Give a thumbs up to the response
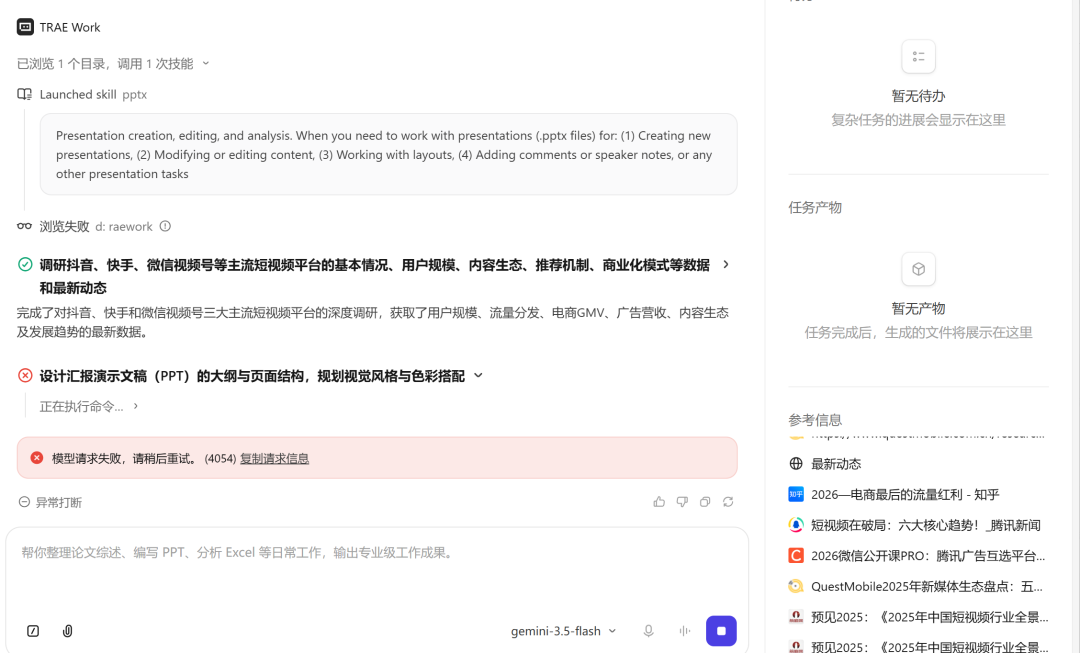Viewport: 1080px width, 653px height. click(659, 502)
